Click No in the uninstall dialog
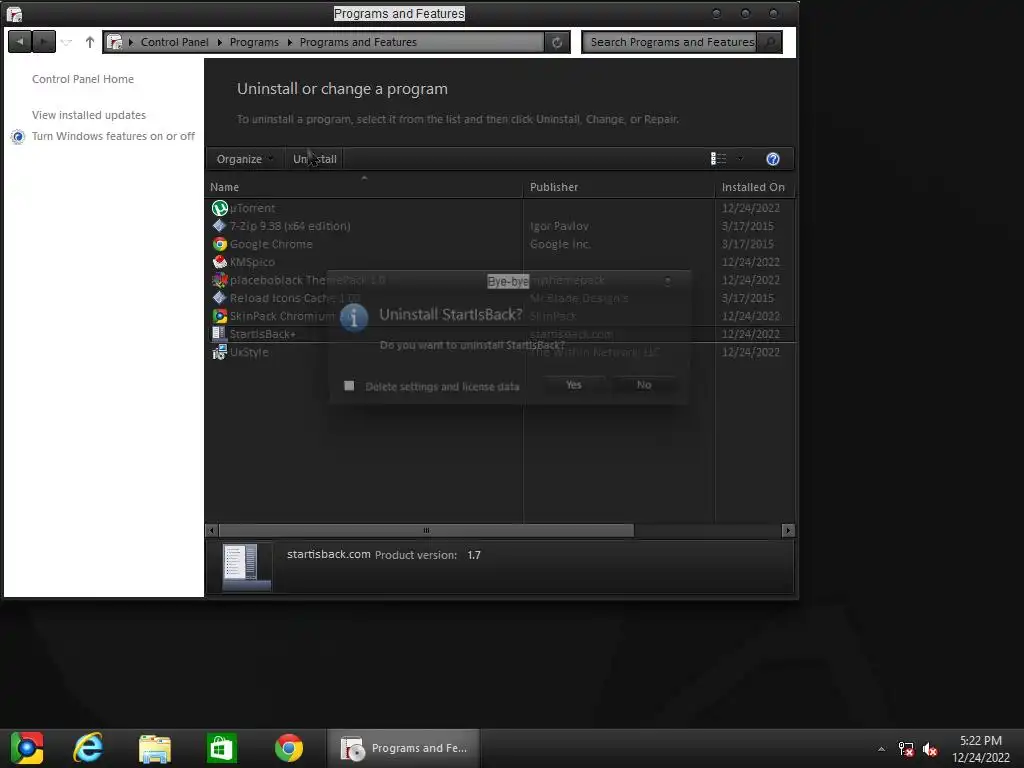The image size is (1024, 768). pos(644,385)
